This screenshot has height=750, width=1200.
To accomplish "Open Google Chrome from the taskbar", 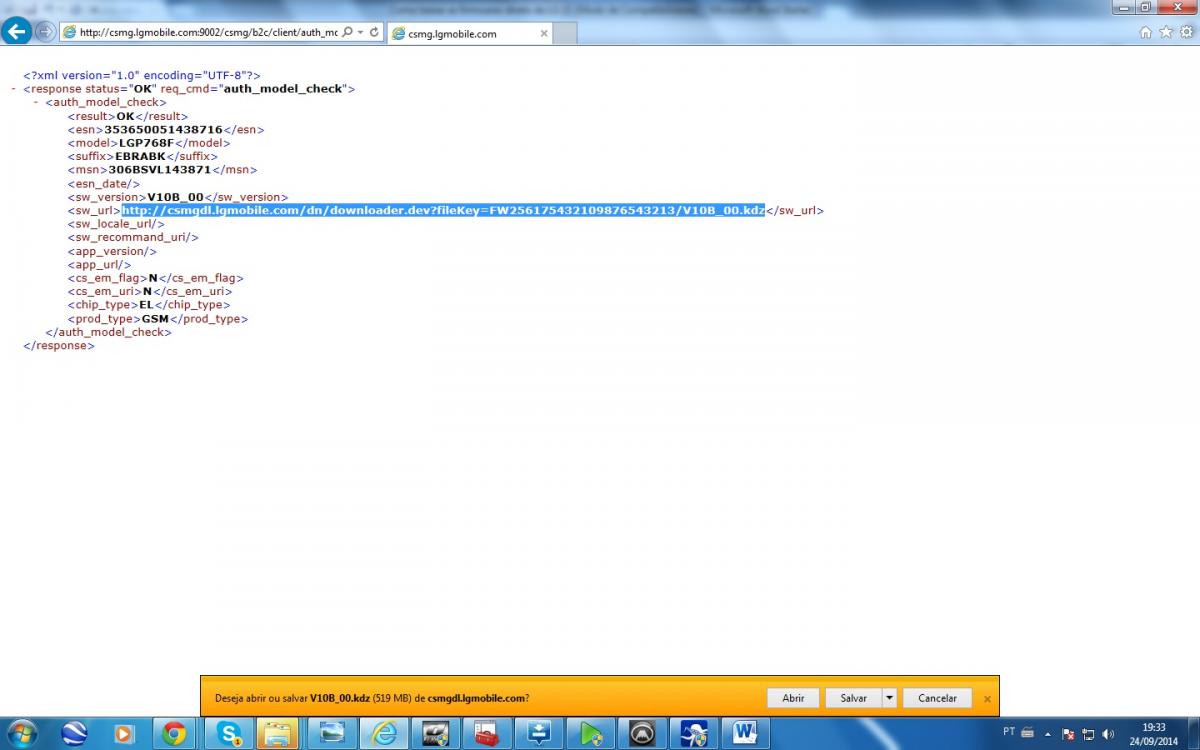I will tap(175, 734).
